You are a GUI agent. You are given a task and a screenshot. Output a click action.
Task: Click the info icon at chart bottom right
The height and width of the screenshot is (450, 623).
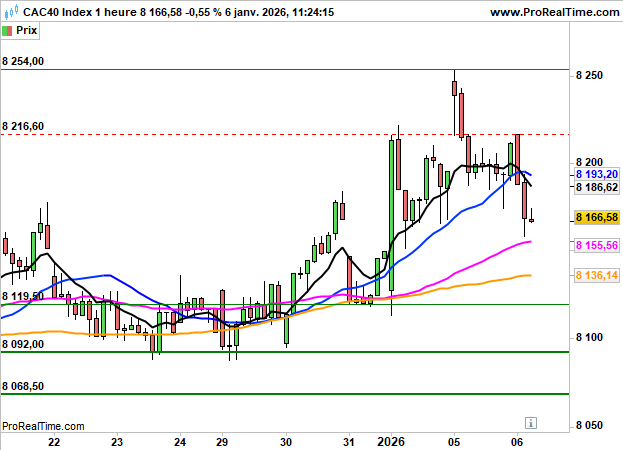click(531, 423)
